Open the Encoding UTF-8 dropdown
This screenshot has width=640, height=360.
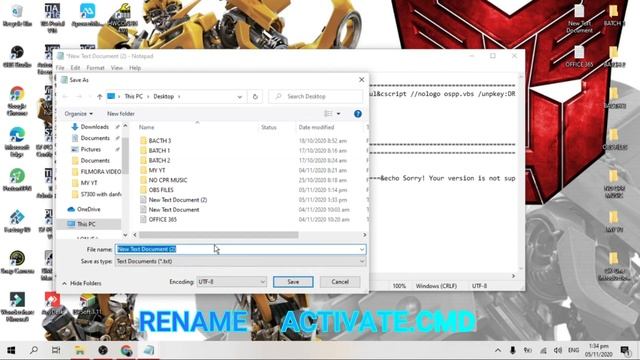coord(231,282)
